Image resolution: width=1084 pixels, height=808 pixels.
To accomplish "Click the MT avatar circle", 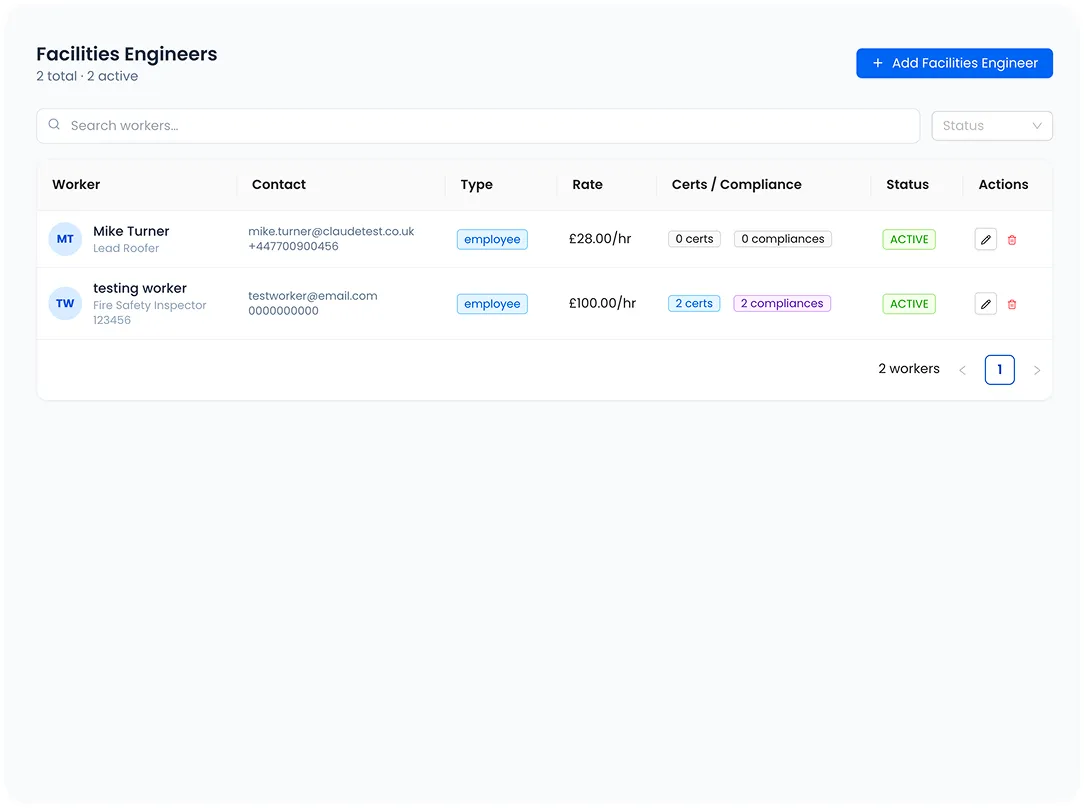I will tap(65, 239).
